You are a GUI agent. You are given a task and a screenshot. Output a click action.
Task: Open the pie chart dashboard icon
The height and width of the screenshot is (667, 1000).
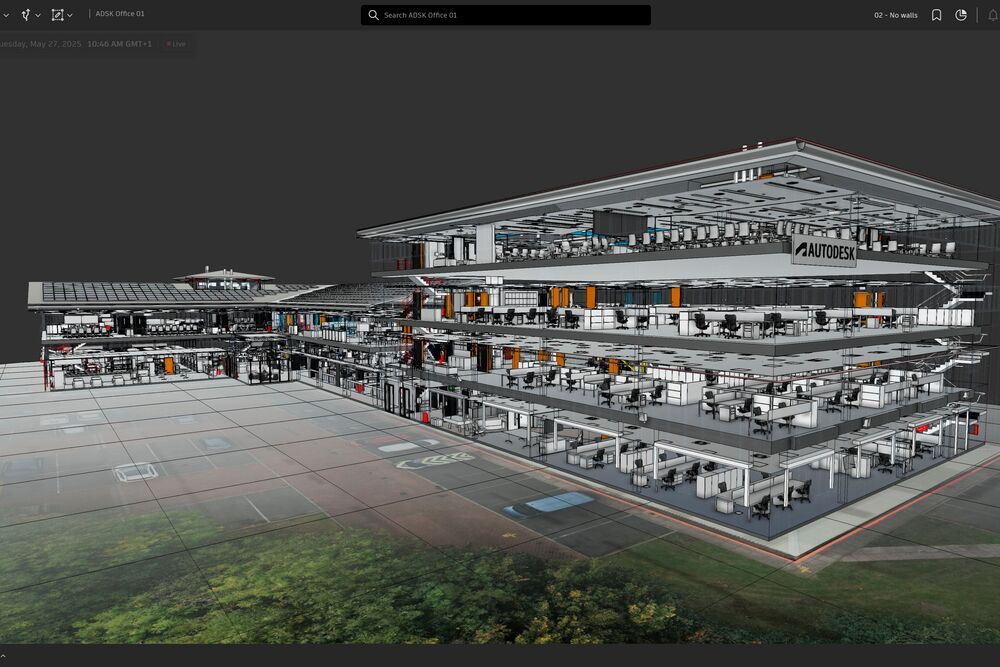pos(961,15)
